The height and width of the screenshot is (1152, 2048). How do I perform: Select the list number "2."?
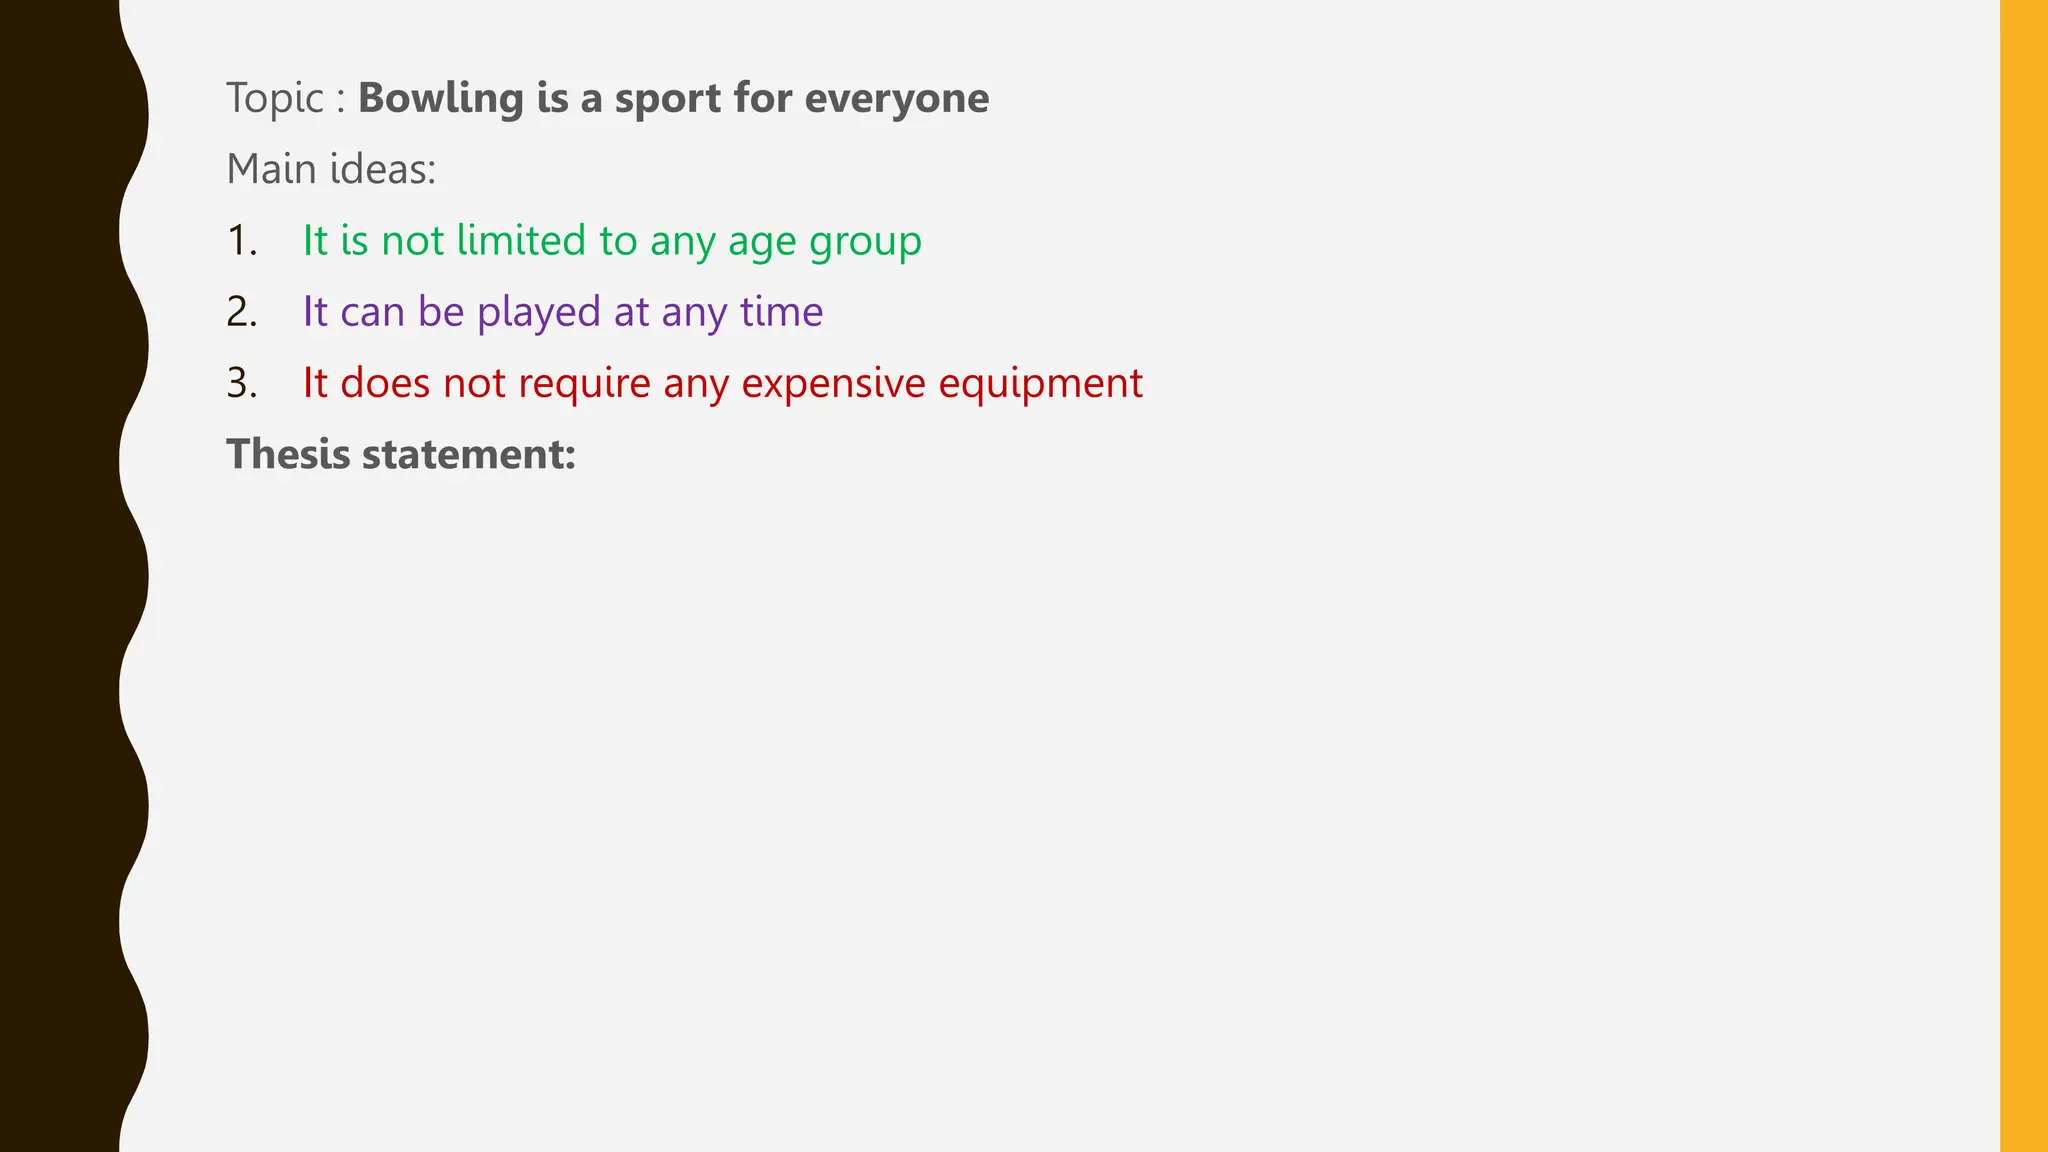pos(242,312)
